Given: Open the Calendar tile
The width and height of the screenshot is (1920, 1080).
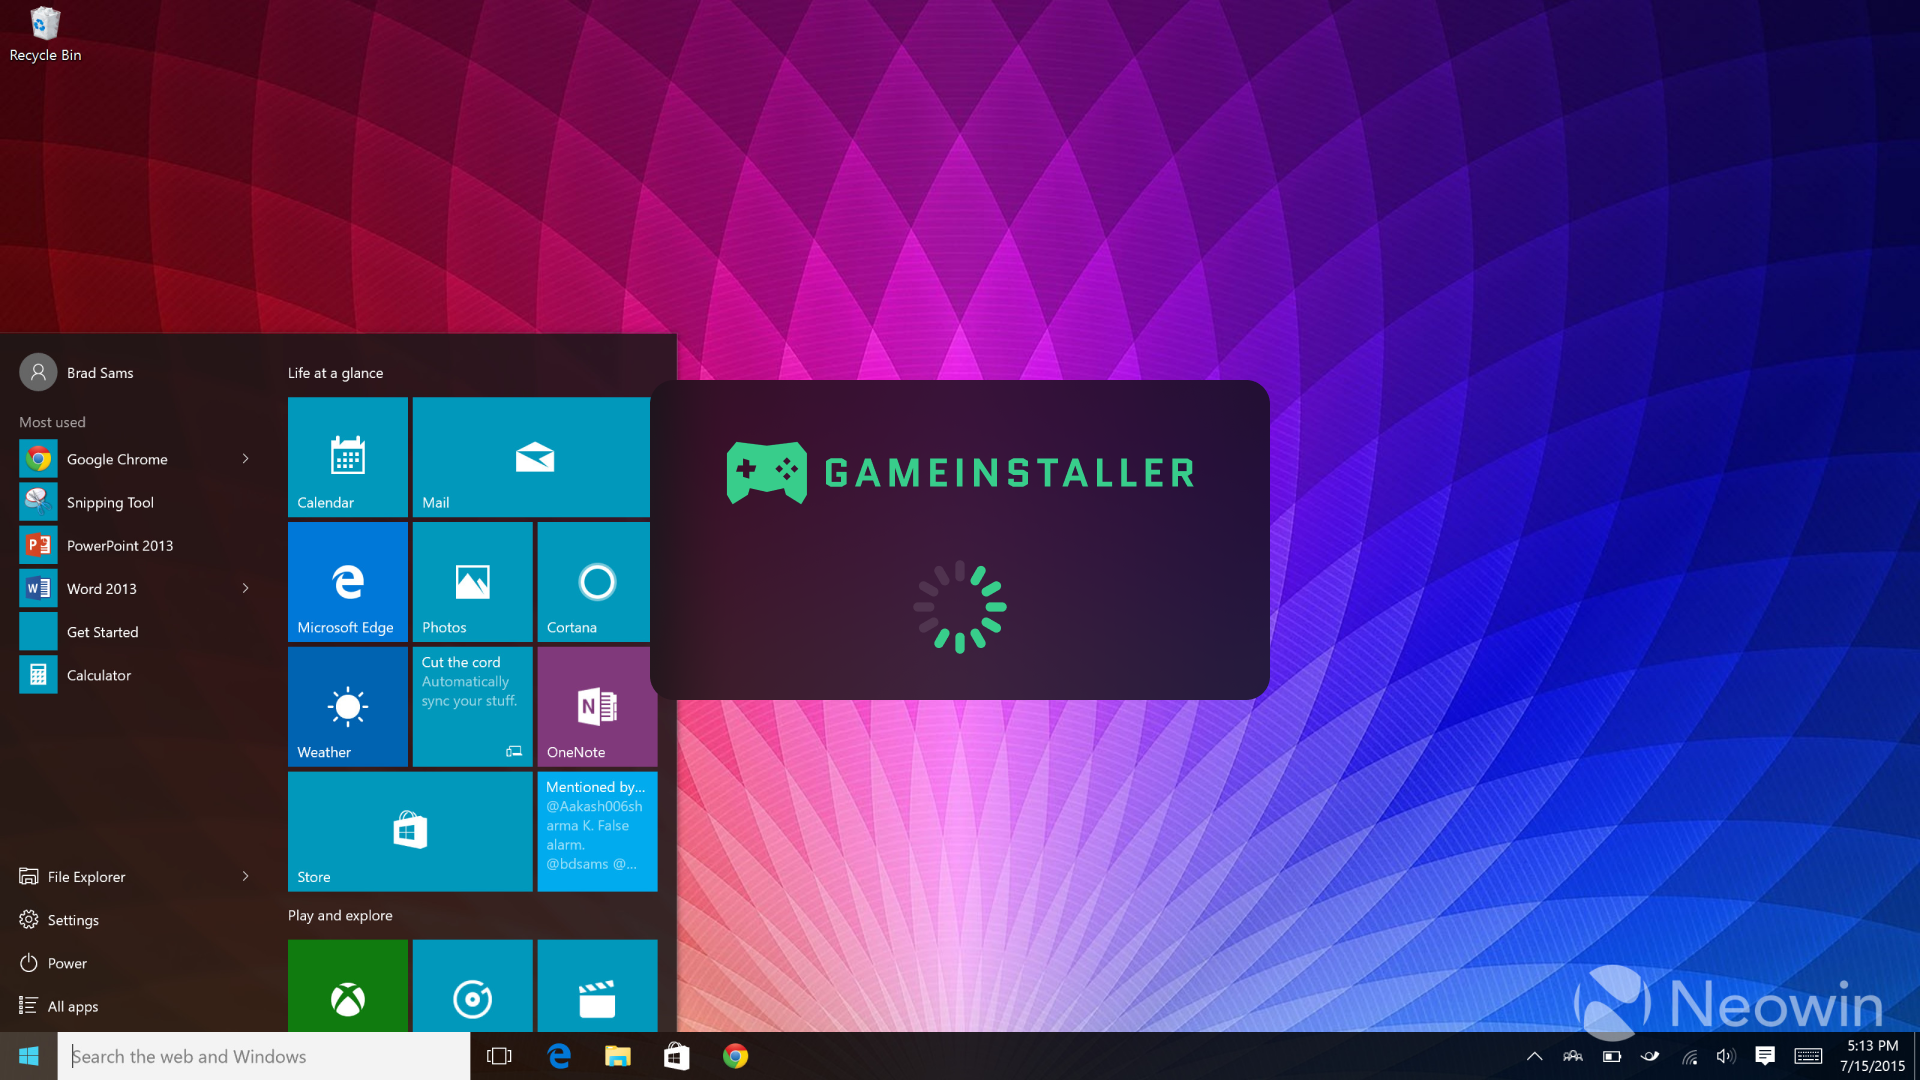Looking at the screenshot, I should 348,457.
